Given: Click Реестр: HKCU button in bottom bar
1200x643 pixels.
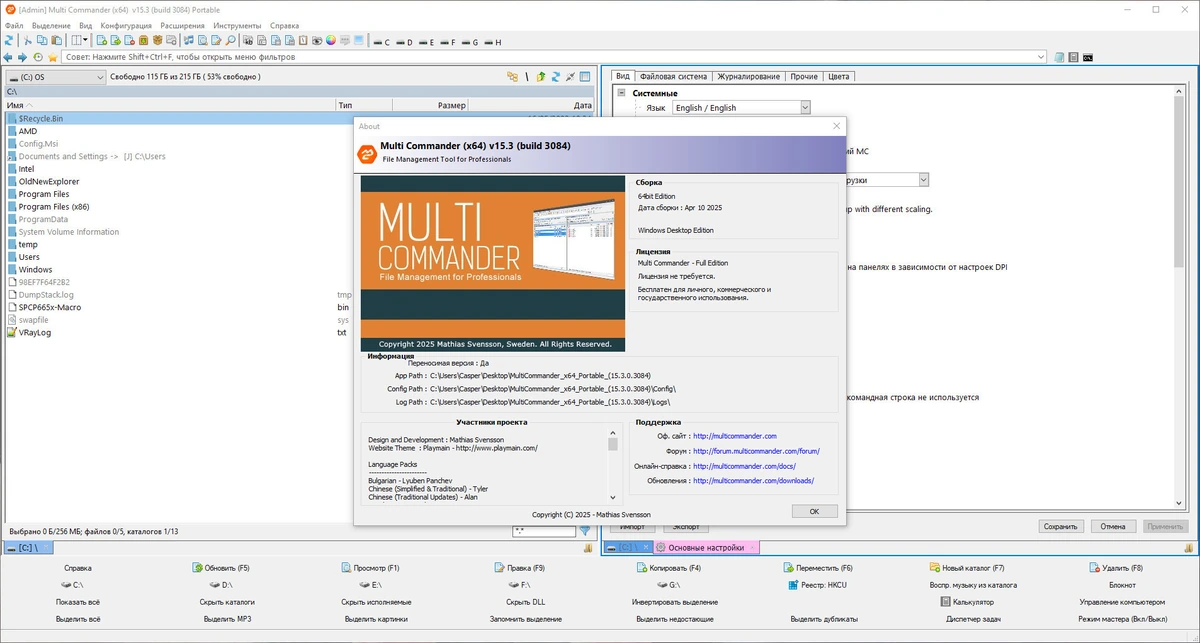Looking at the screenshot, I should pos(817,585).
